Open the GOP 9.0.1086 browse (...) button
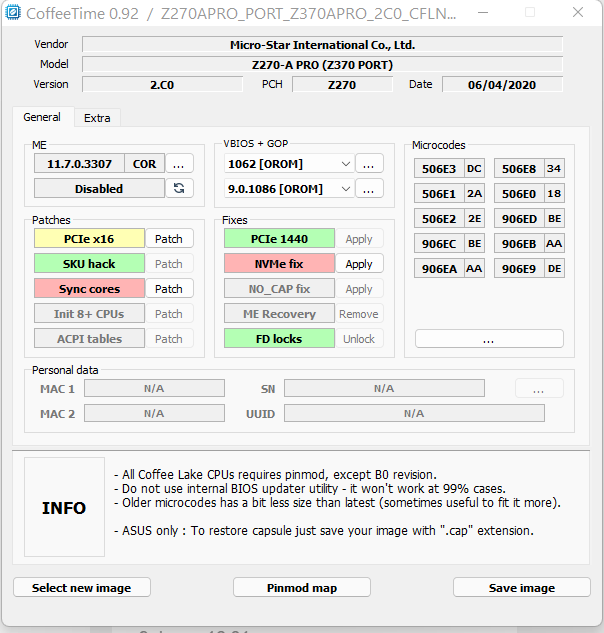604x633 pixels. [x=369, y=189]
